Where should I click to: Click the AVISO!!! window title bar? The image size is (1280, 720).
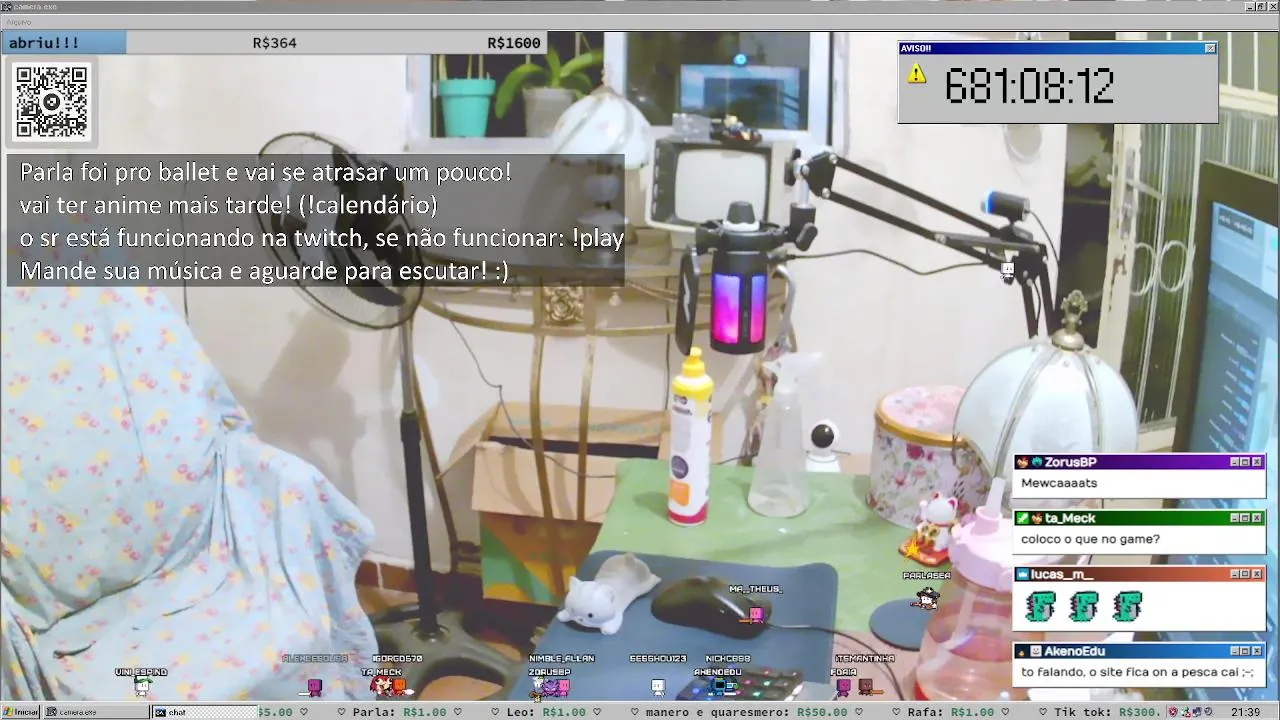click(x=1057, y=48)
